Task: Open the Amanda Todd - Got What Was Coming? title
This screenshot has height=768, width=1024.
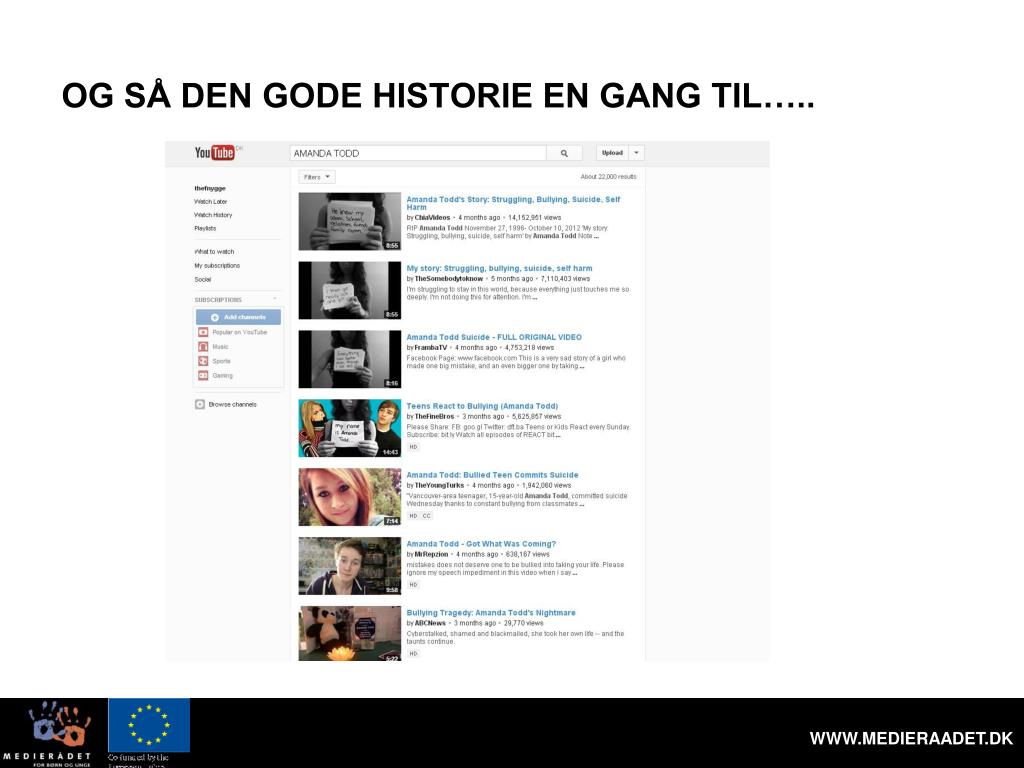Action: click(x=481, y=544)
